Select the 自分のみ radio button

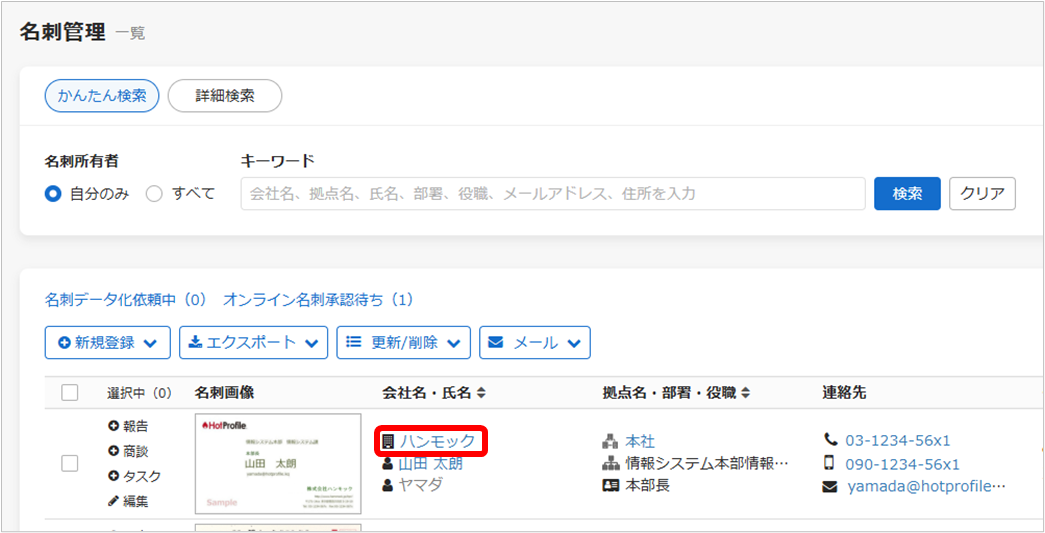(x=54, y=194)
